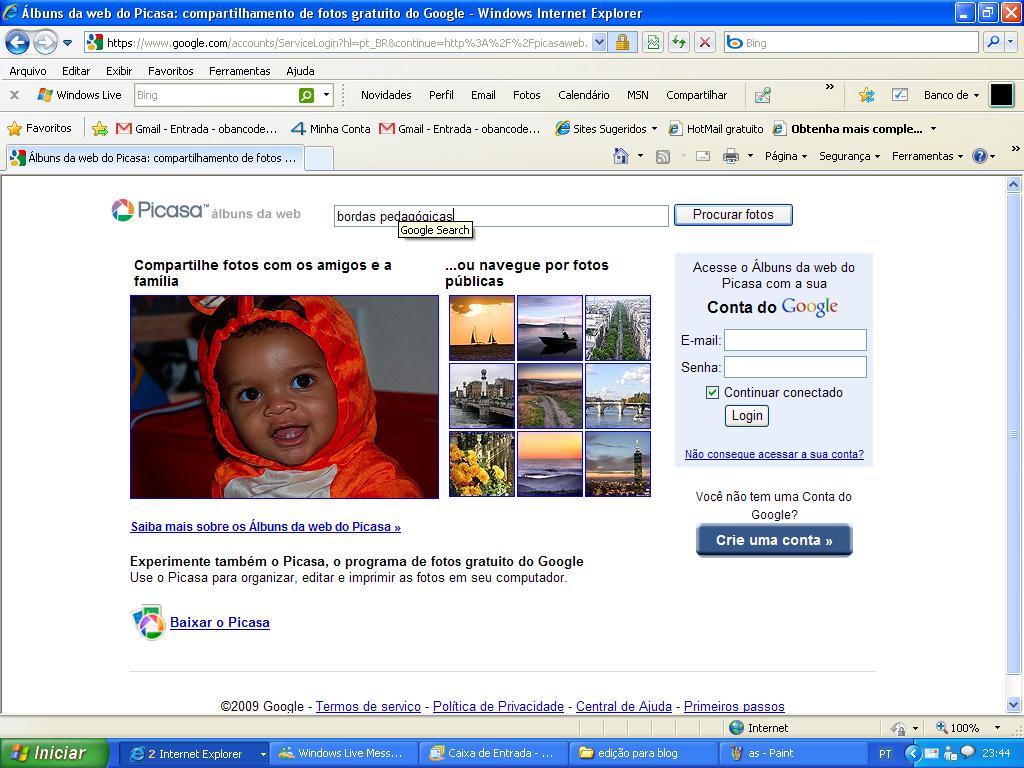The image size is (1024, 768).
Task: Click the Picasa download icon beside Baixar link
Action: 149,622
